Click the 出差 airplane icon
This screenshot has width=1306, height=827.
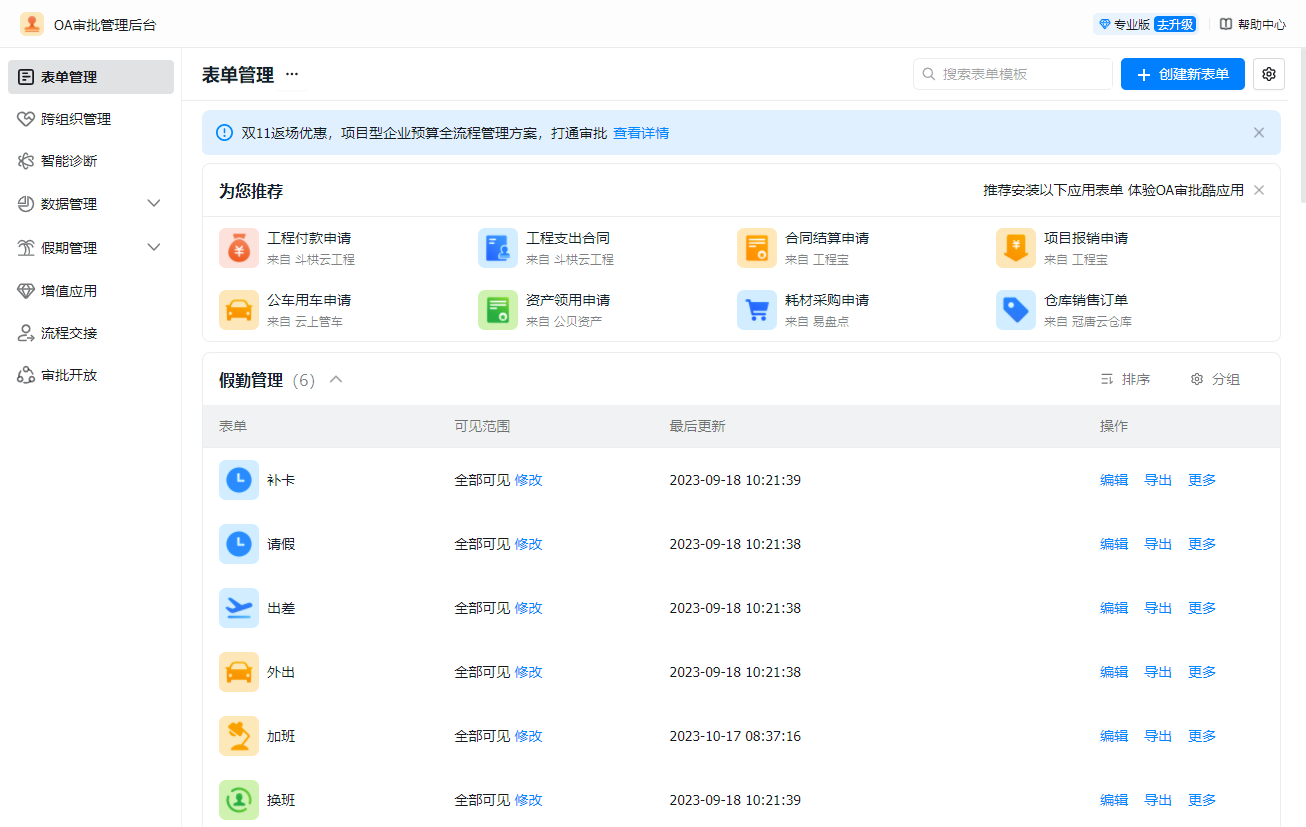[239, 608]
